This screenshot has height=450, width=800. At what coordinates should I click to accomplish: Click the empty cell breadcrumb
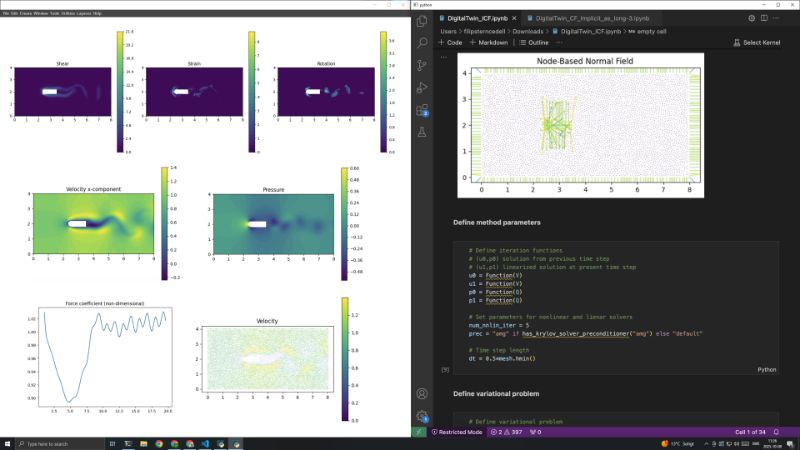pyautogui.click(x=647, y=32)
